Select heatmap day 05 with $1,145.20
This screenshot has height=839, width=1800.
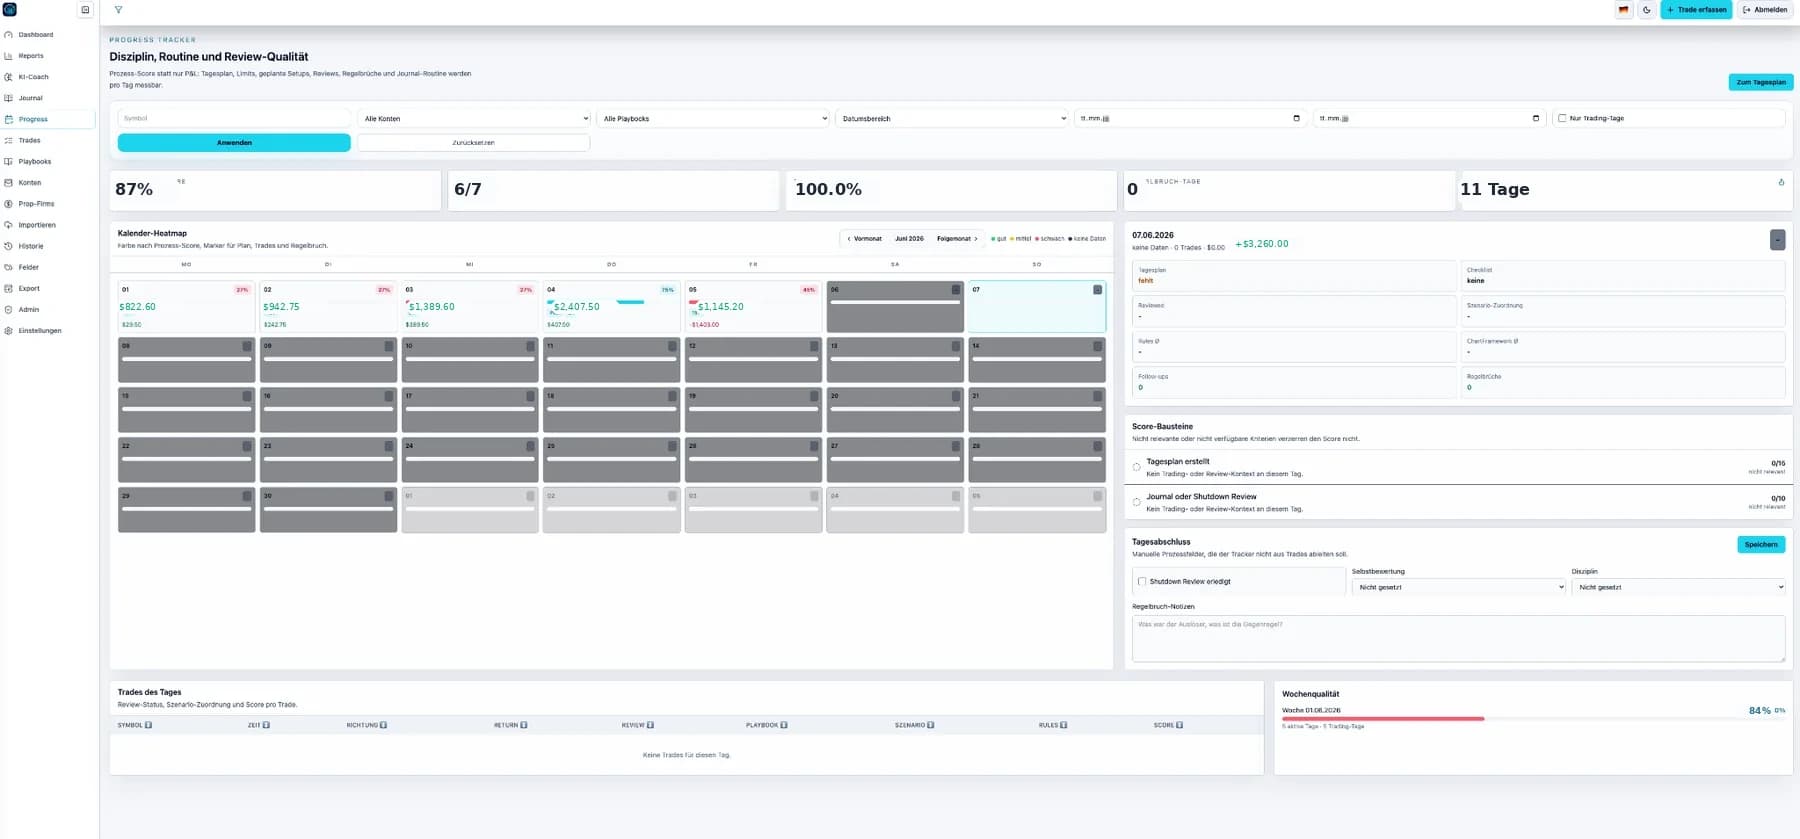click(x=753, y=306)
